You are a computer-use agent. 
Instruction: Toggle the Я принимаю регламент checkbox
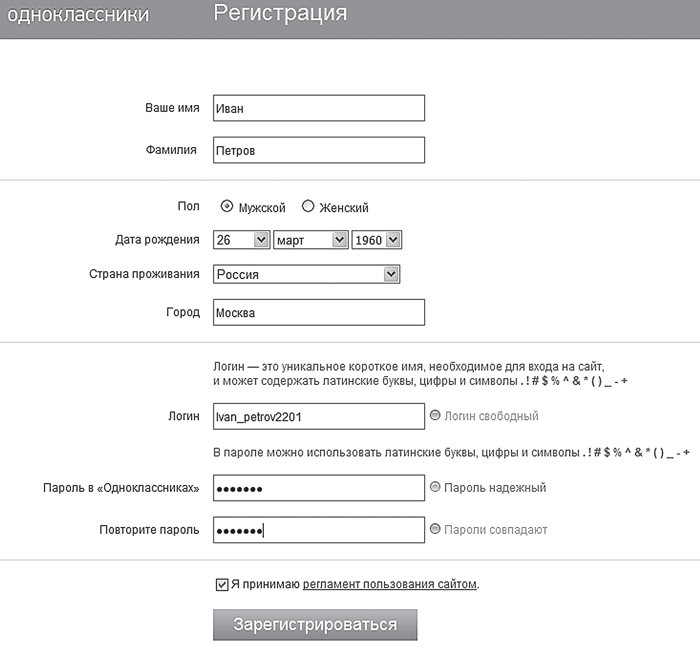tap(222, 584)
